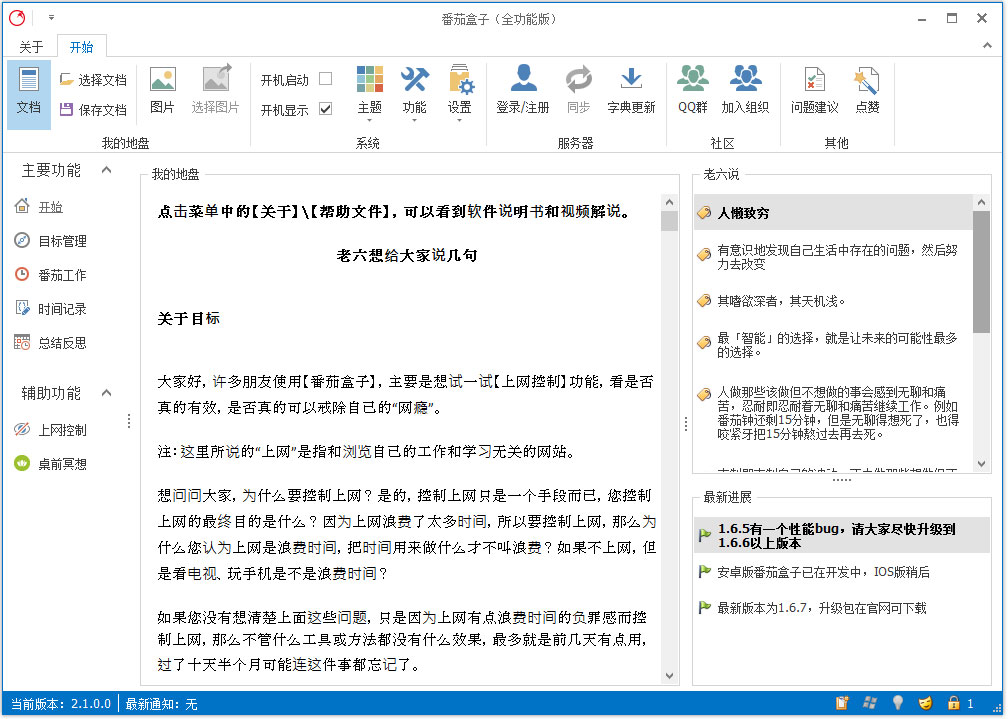Open 番茄工作 in the sidebar
This screenshot has height=719, width=1008.
50,275
